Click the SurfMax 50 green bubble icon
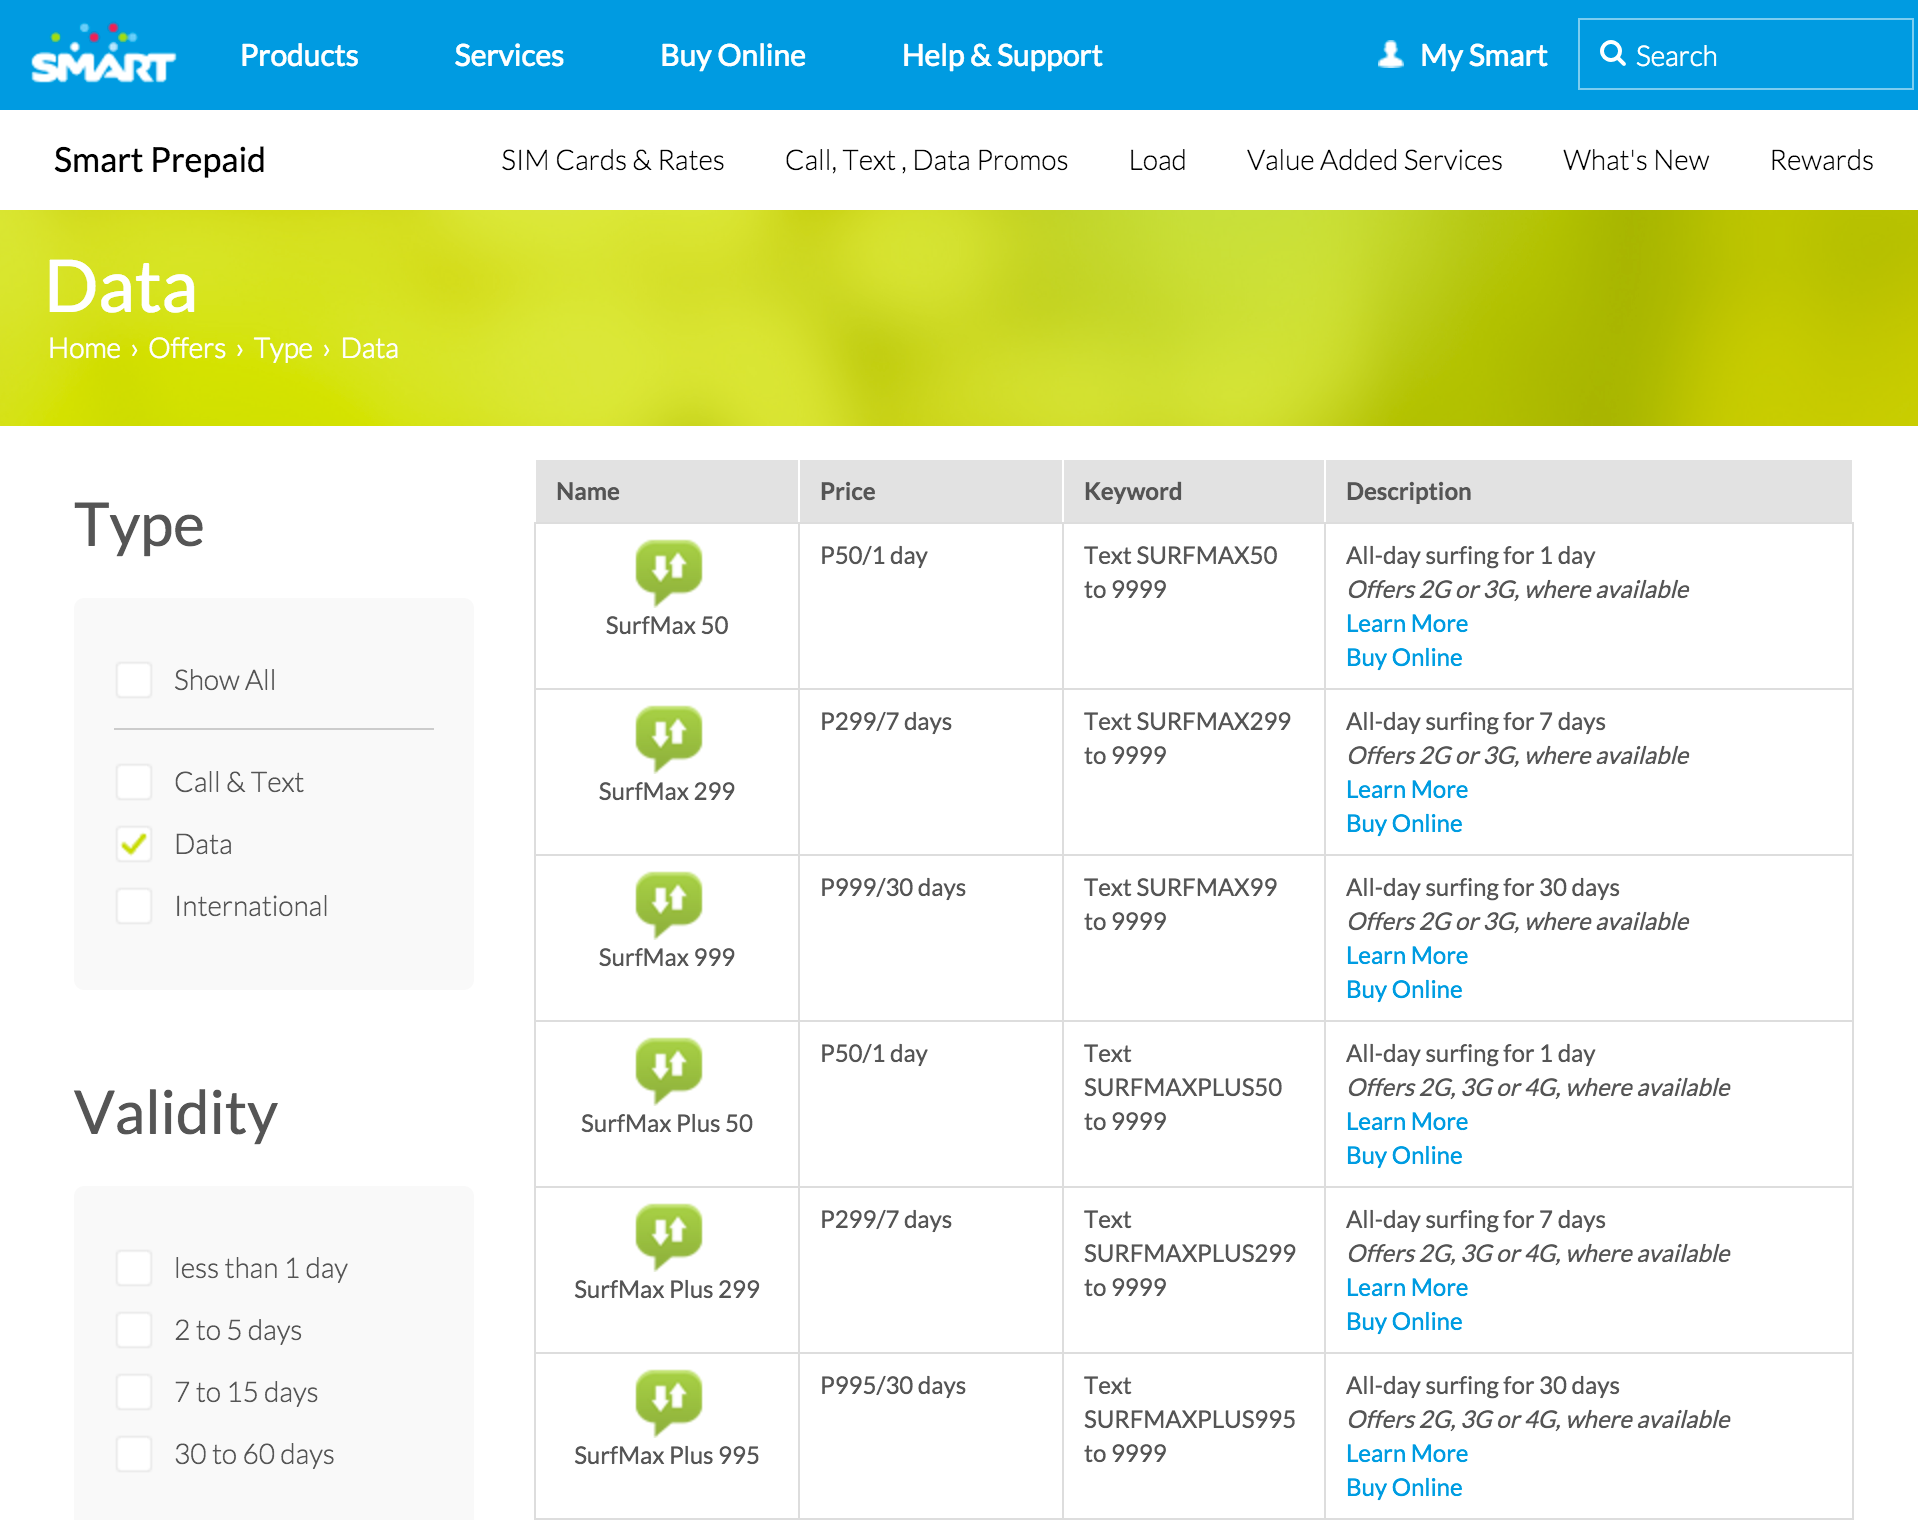 pos(668,572)
